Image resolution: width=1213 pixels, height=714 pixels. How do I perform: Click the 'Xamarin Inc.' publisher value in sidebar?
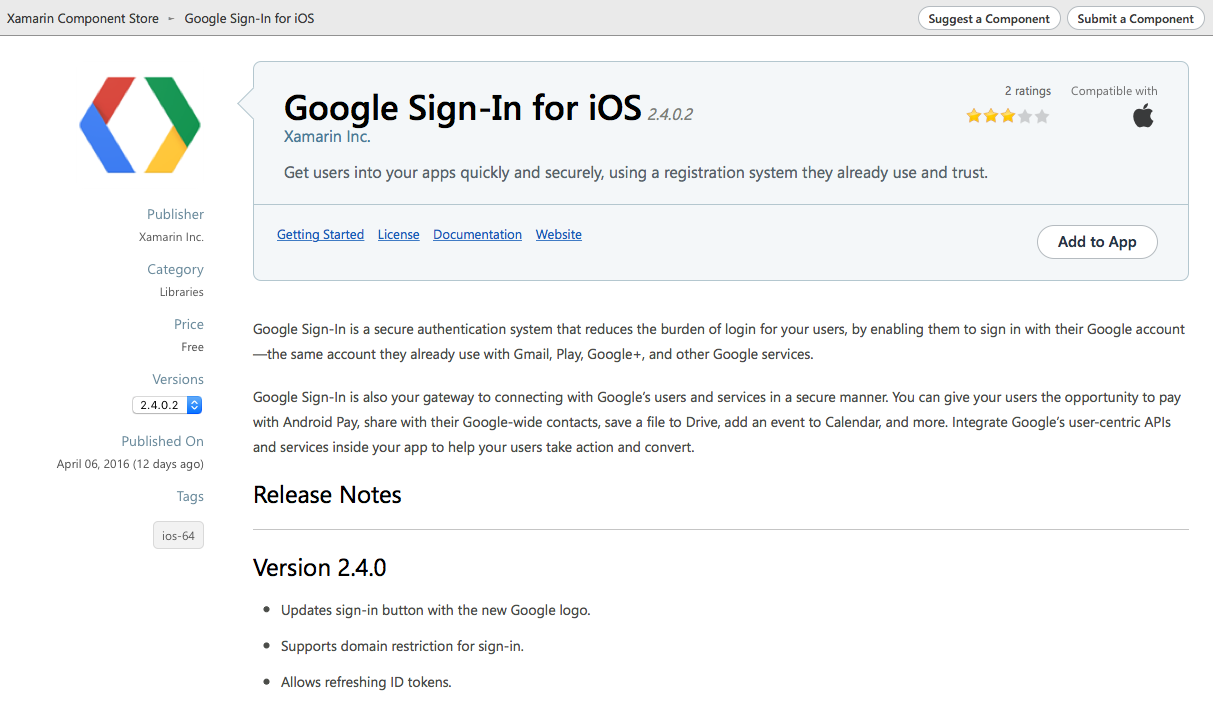pyautogui.click(x=171, y=237)
